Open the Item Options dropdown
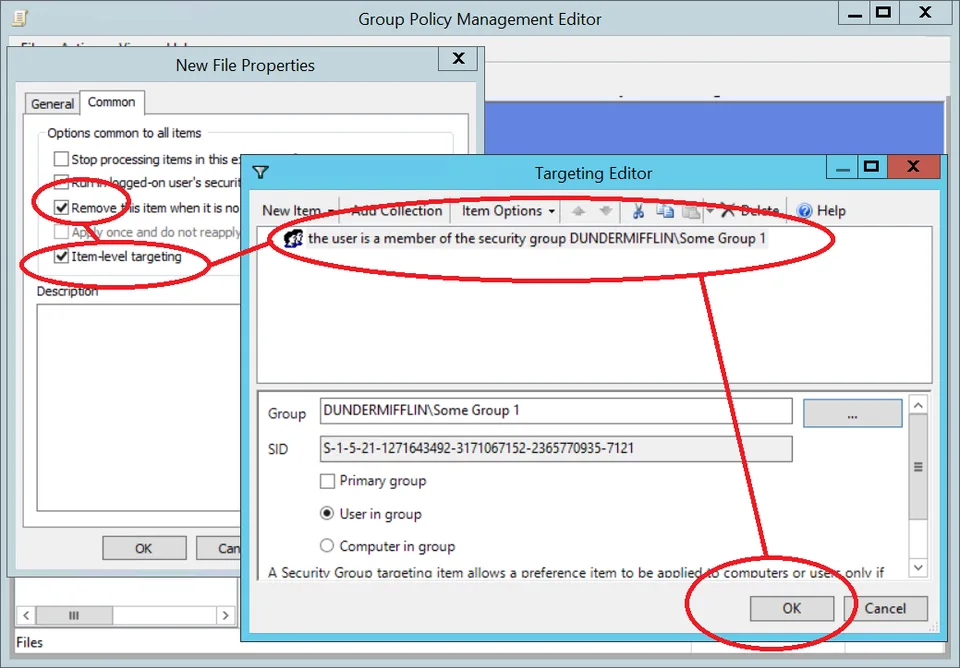Viewport: 960px width, 668px height. coord(508,211)
